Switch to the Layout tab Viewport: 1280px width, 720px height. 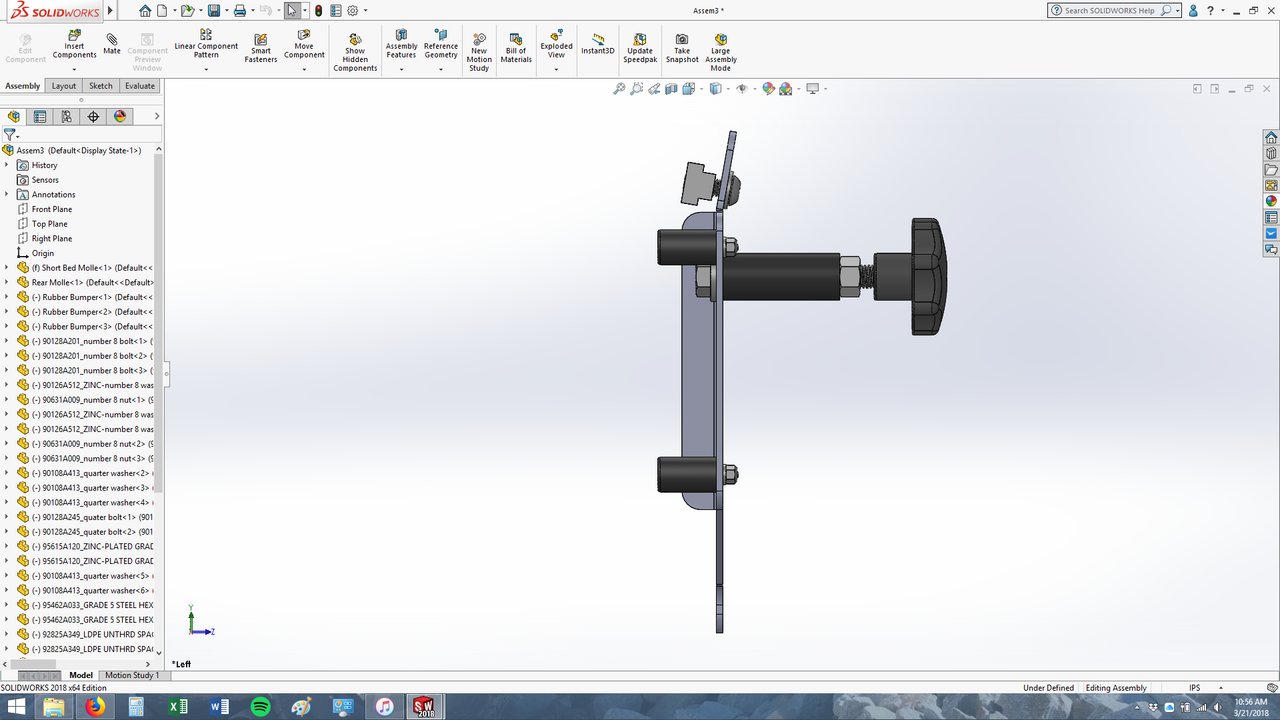point(64,86)
